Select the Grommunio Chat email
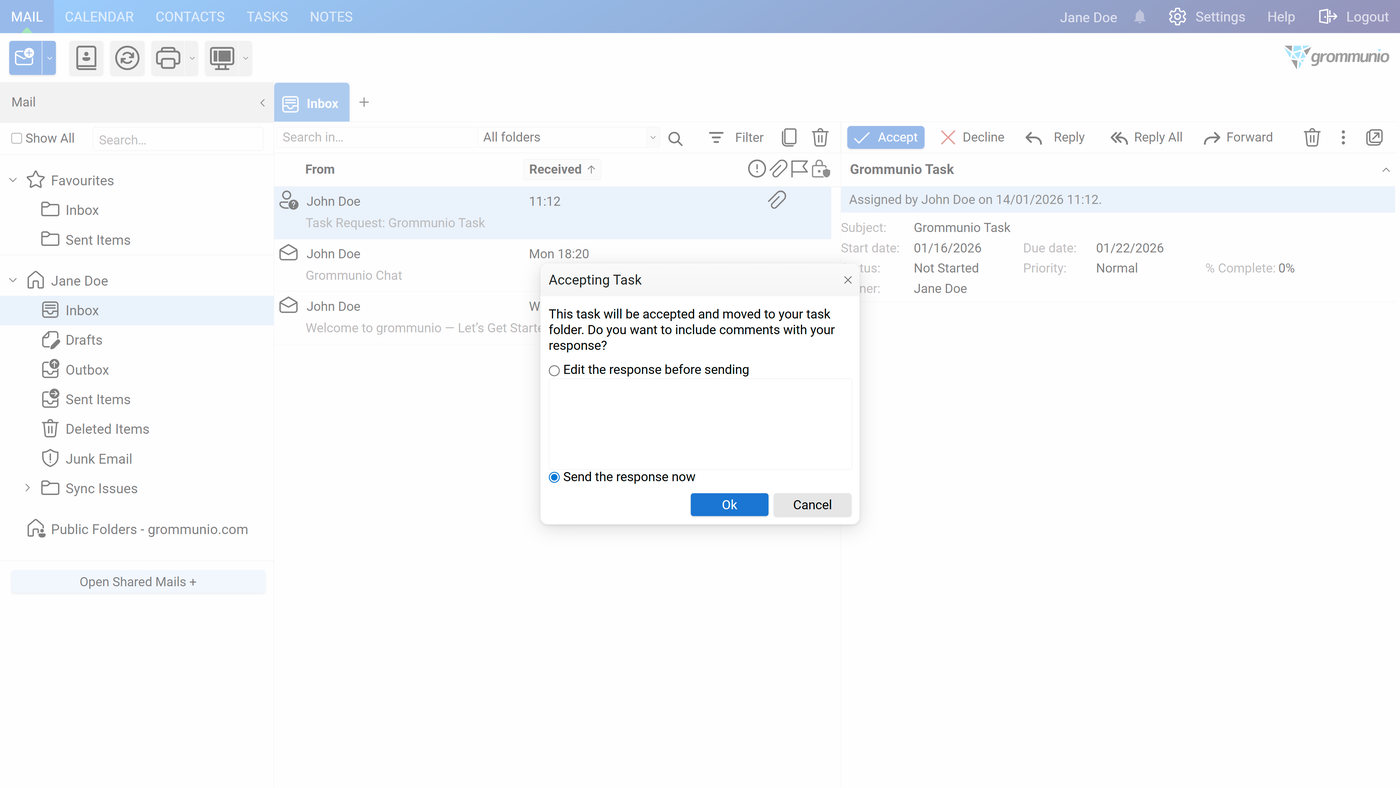 [x=553, y=264]
